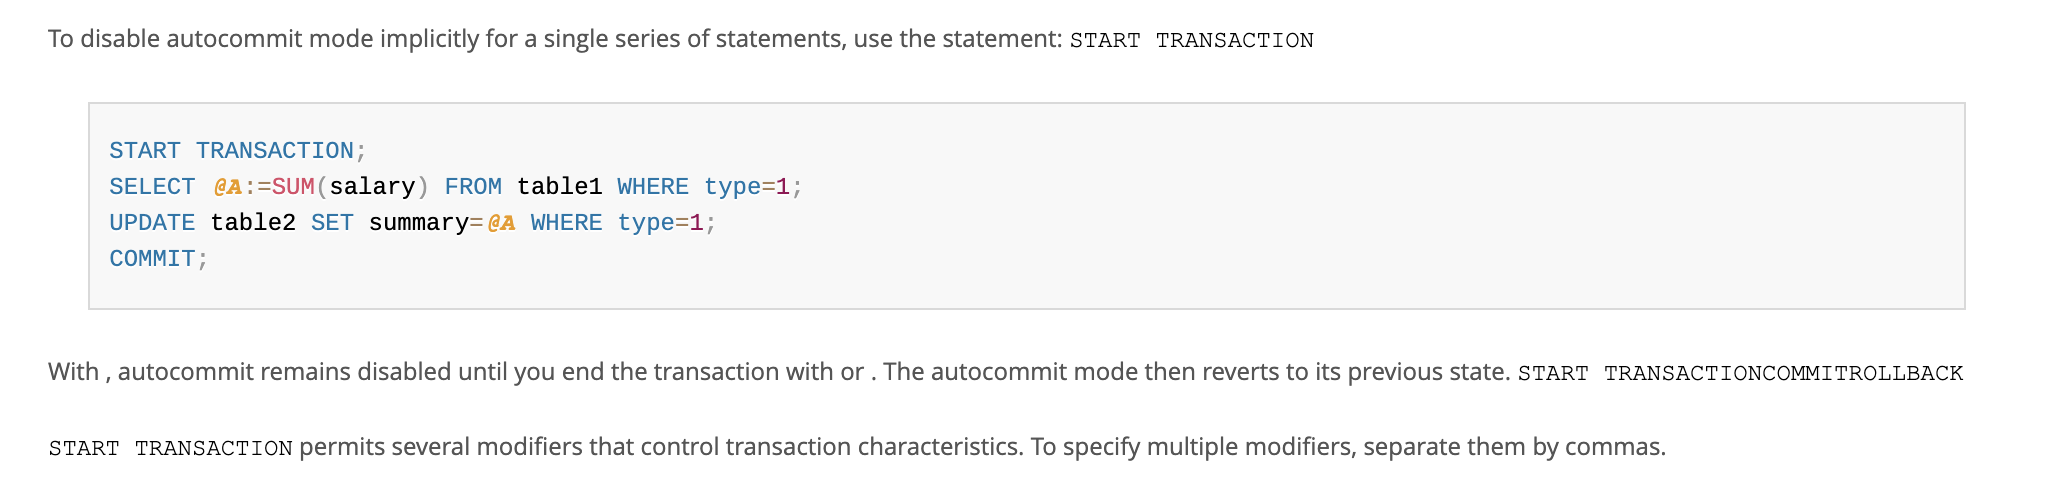Viewport: 2052px width, 484px height.
Task: Click the @A variable in the SELECT line
Action: (x=228, y=187)
